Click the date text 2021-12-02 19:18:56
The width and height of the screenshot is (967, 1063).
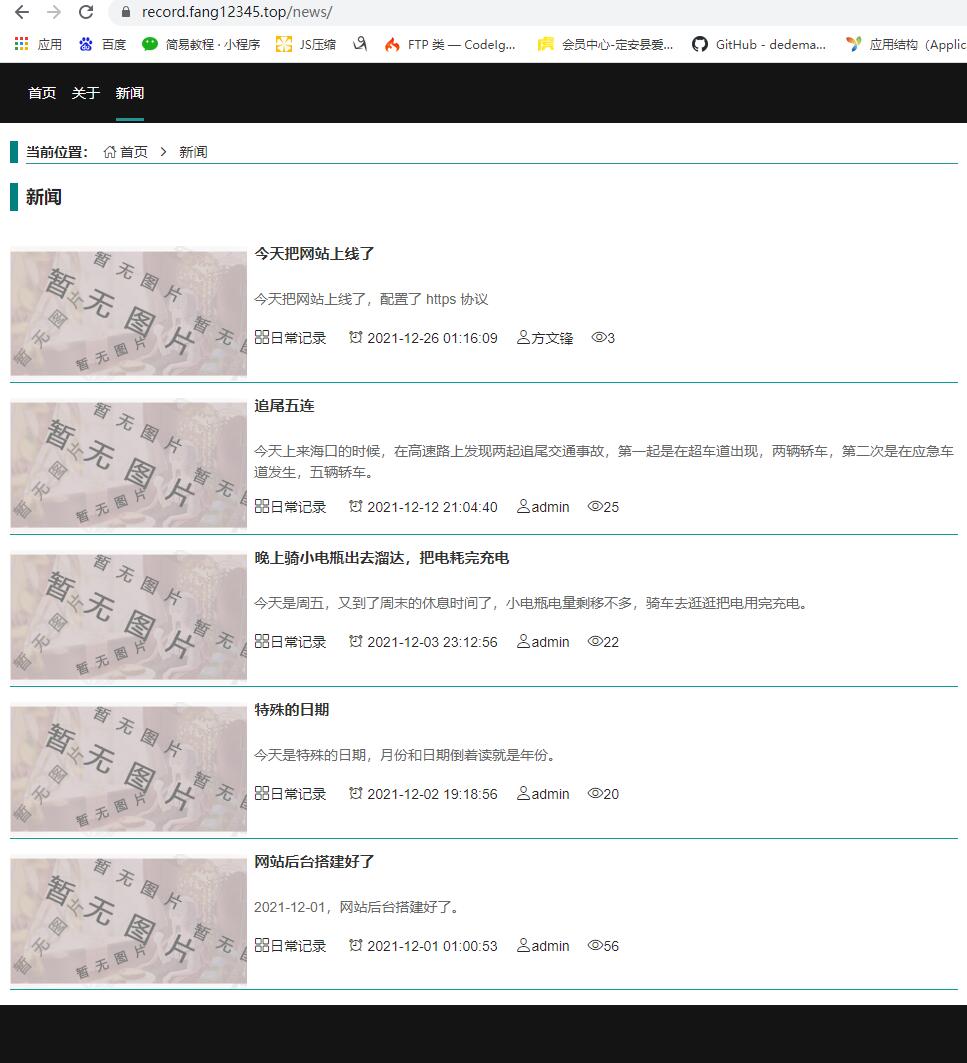[433, 794]
